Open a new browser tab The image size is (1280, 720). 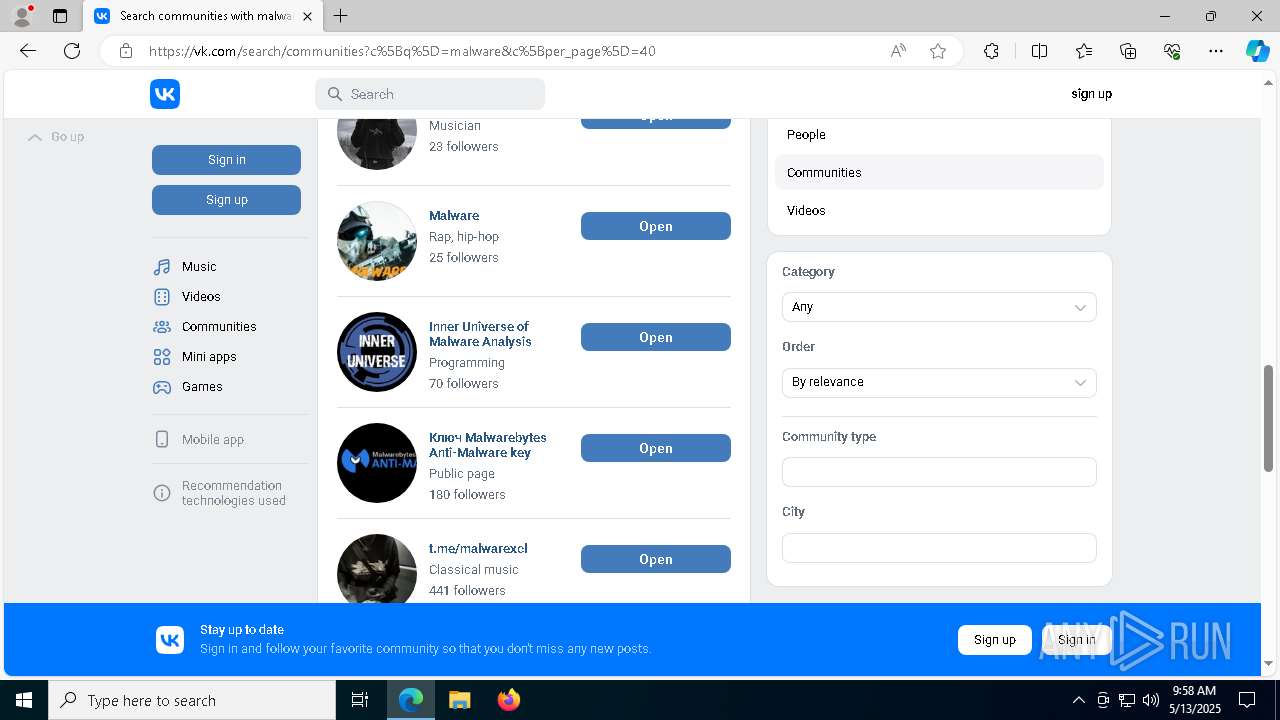340,16
